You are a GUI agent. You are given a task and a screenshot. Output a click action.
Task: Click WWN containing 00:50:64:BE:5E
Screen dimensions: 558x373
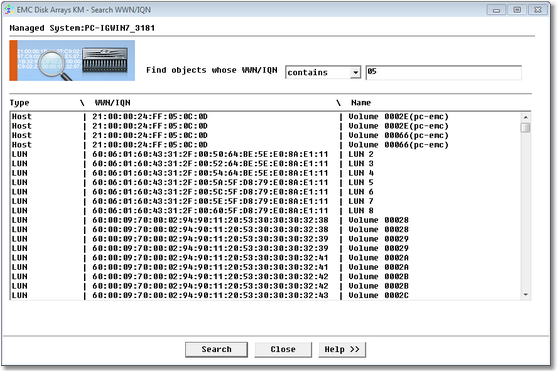(x=210, y=154)
